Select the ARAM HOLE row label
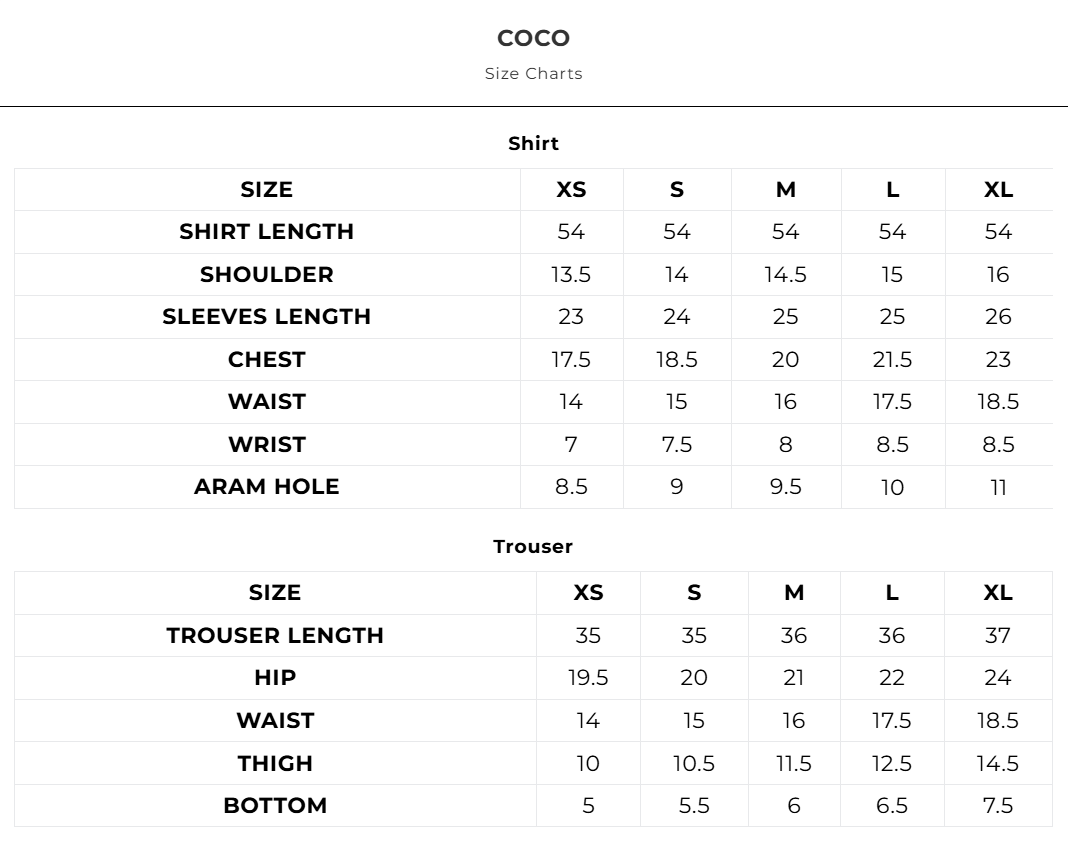The width and height of the screenshot is (1068, 862). point(267,486)
